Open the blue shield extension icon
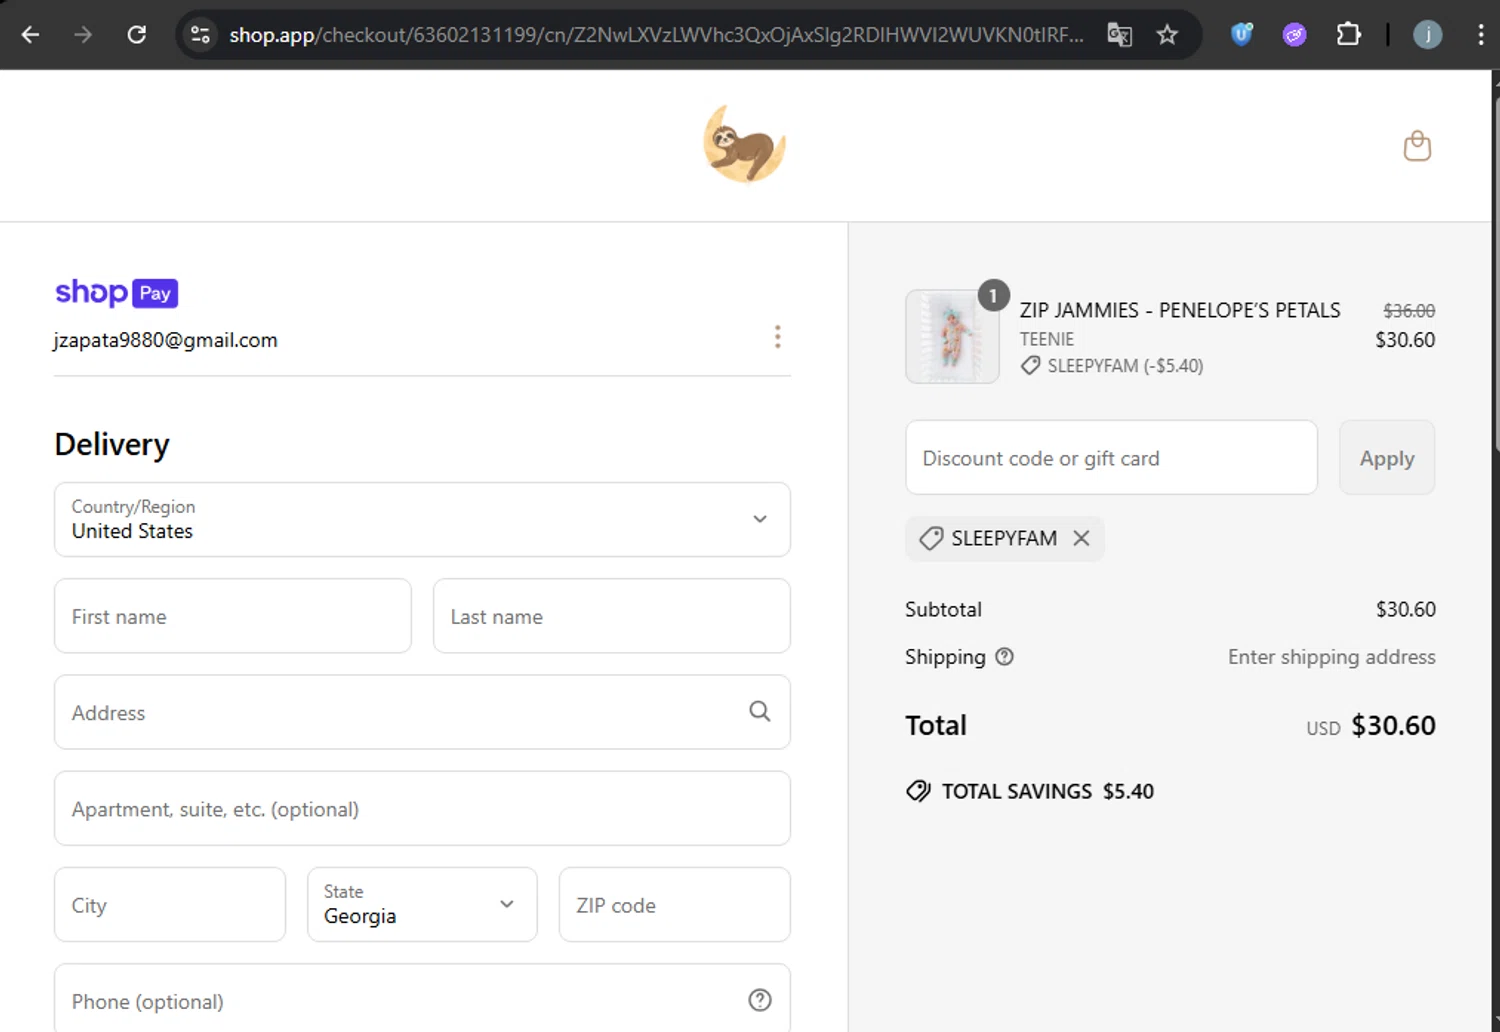This screenshot has width=1500, height=1032. click(x=1242, y=35)
